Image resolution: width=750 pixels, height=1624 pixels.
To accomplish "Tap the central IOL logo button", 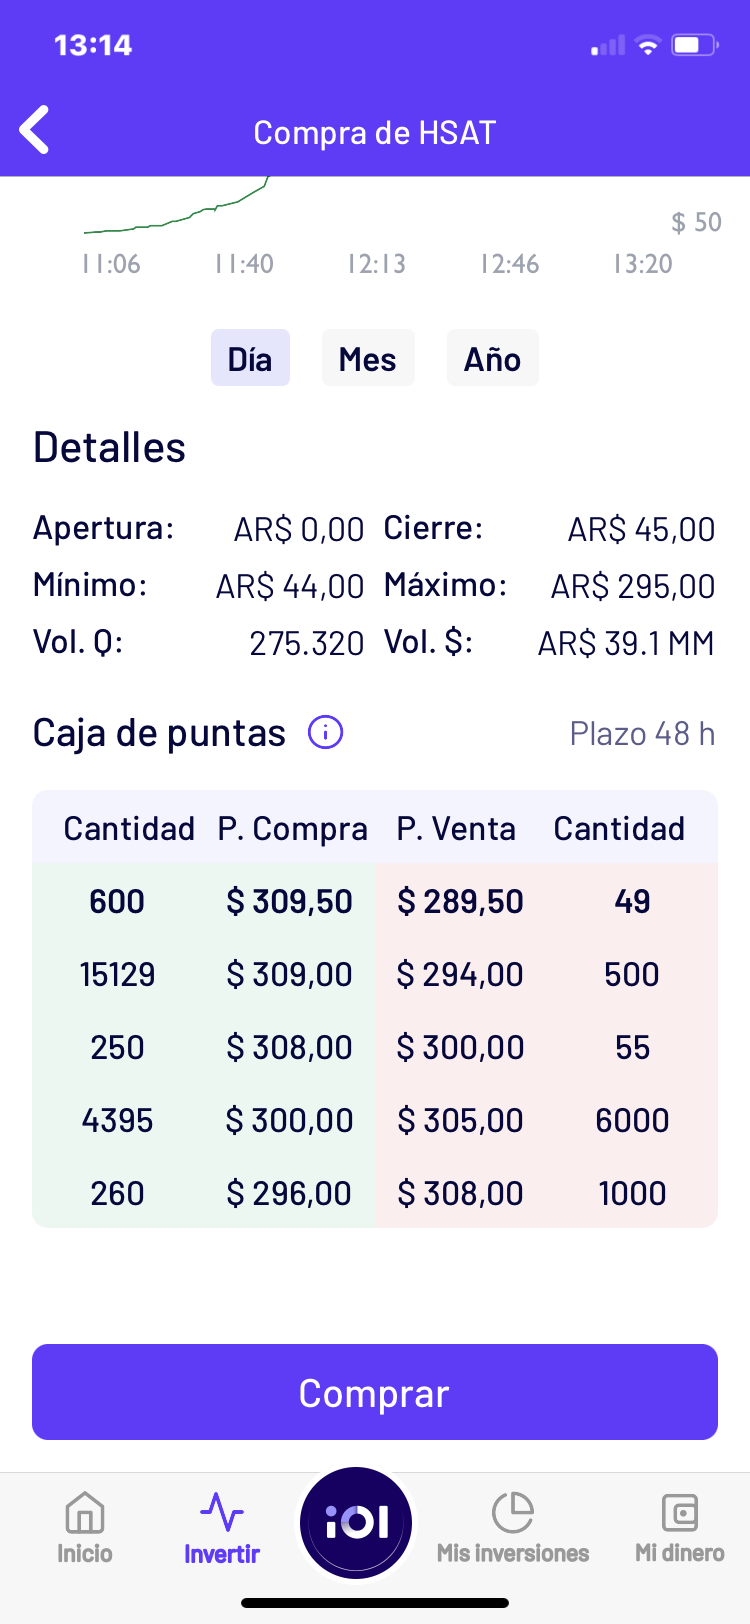I will pyautogui.click(x=356, y=1523).
